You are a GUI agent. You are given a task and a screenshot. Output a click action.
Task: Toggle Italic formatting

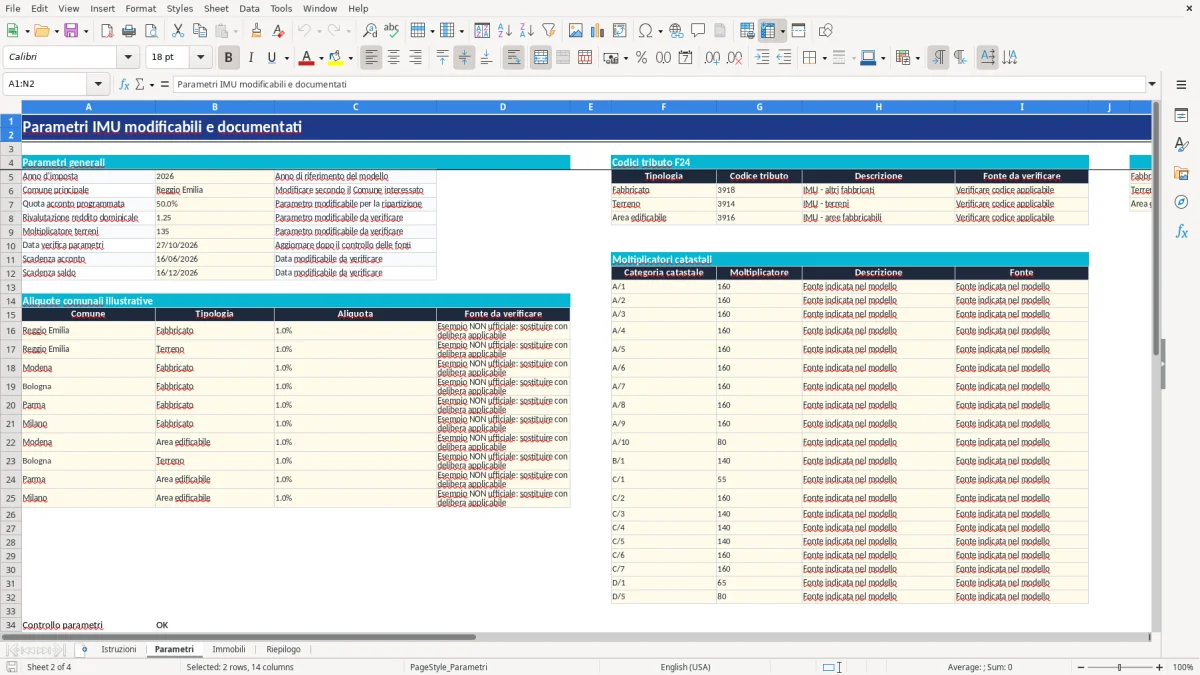tap(251, 58)
